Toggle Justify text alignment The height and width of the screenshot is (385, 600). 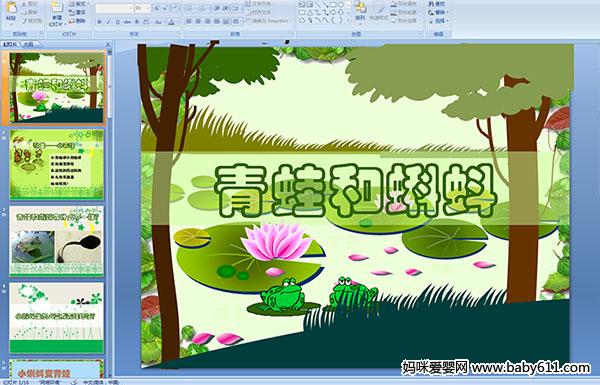click(x=217, y=21)
